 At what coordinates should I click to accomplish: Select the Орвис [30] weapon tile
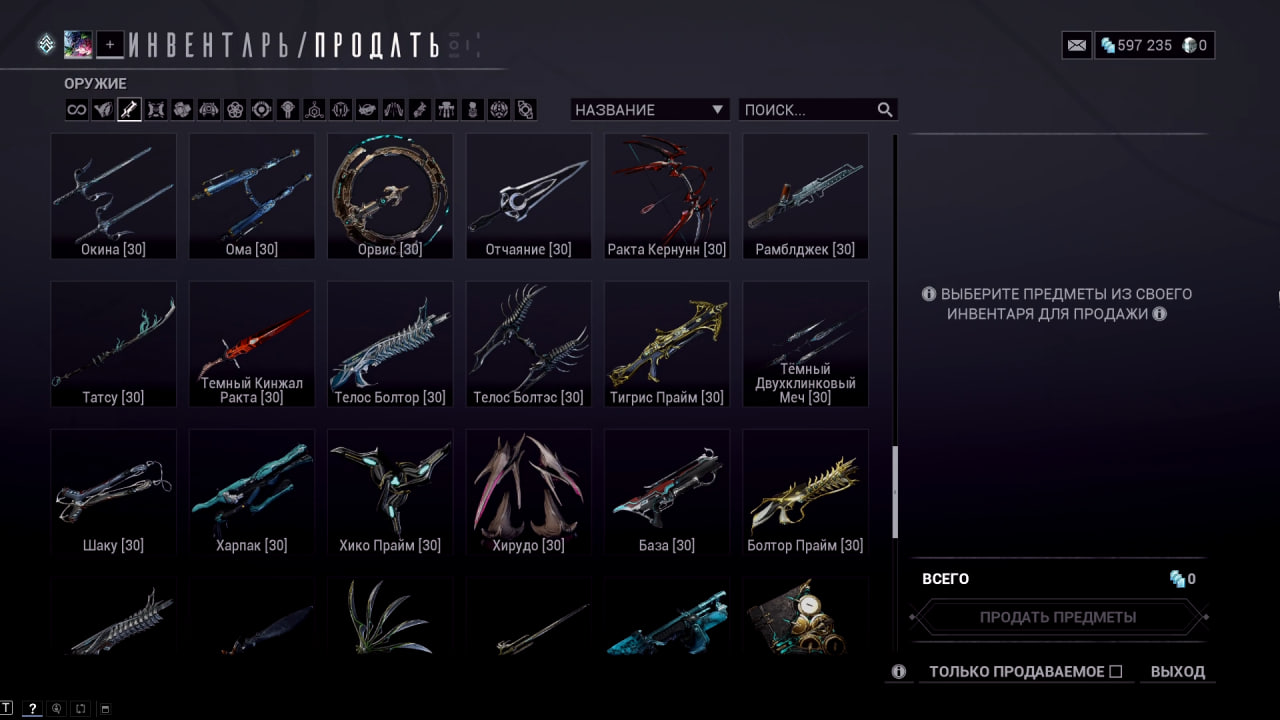point(390,196)
